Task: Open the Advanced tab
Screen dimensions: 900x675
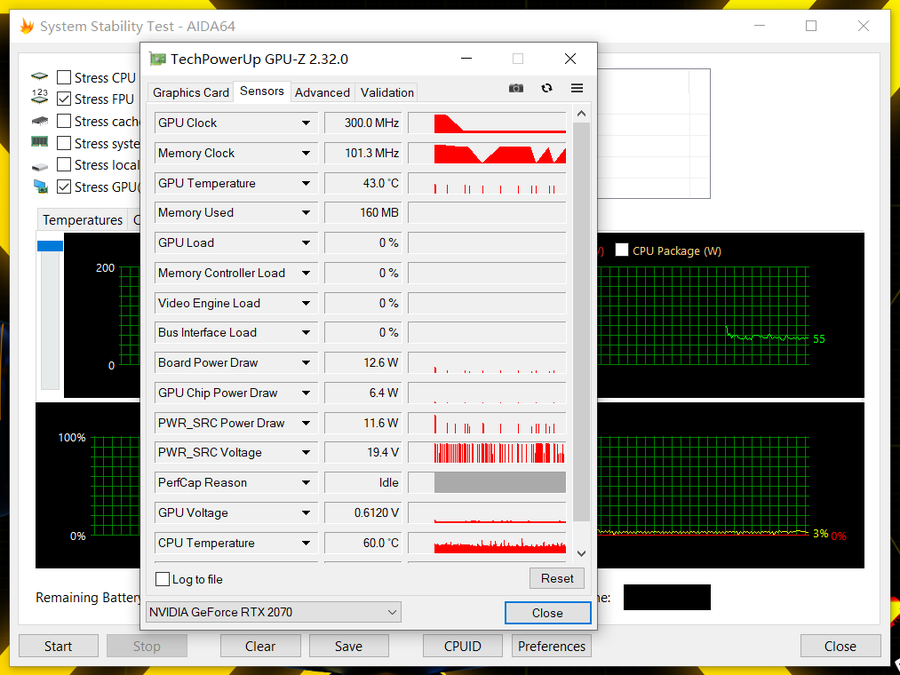Action: (322, 92)
